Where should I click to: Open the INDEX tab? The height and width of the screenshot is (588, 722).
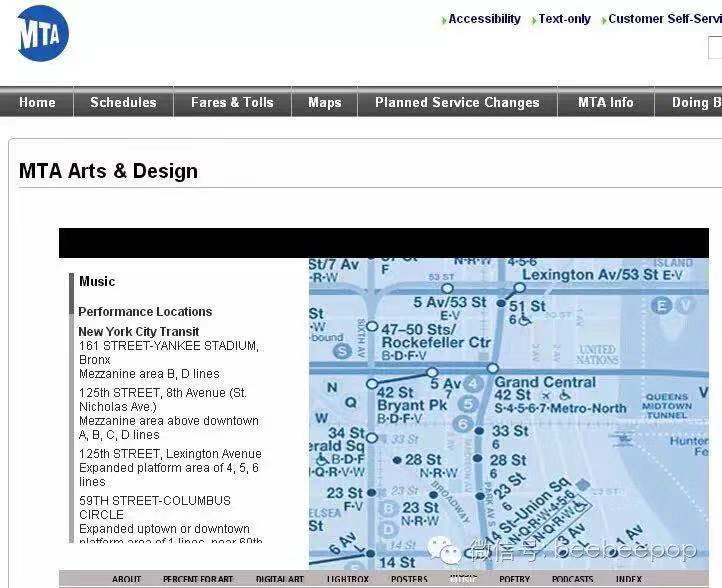(x=629, y=579)
